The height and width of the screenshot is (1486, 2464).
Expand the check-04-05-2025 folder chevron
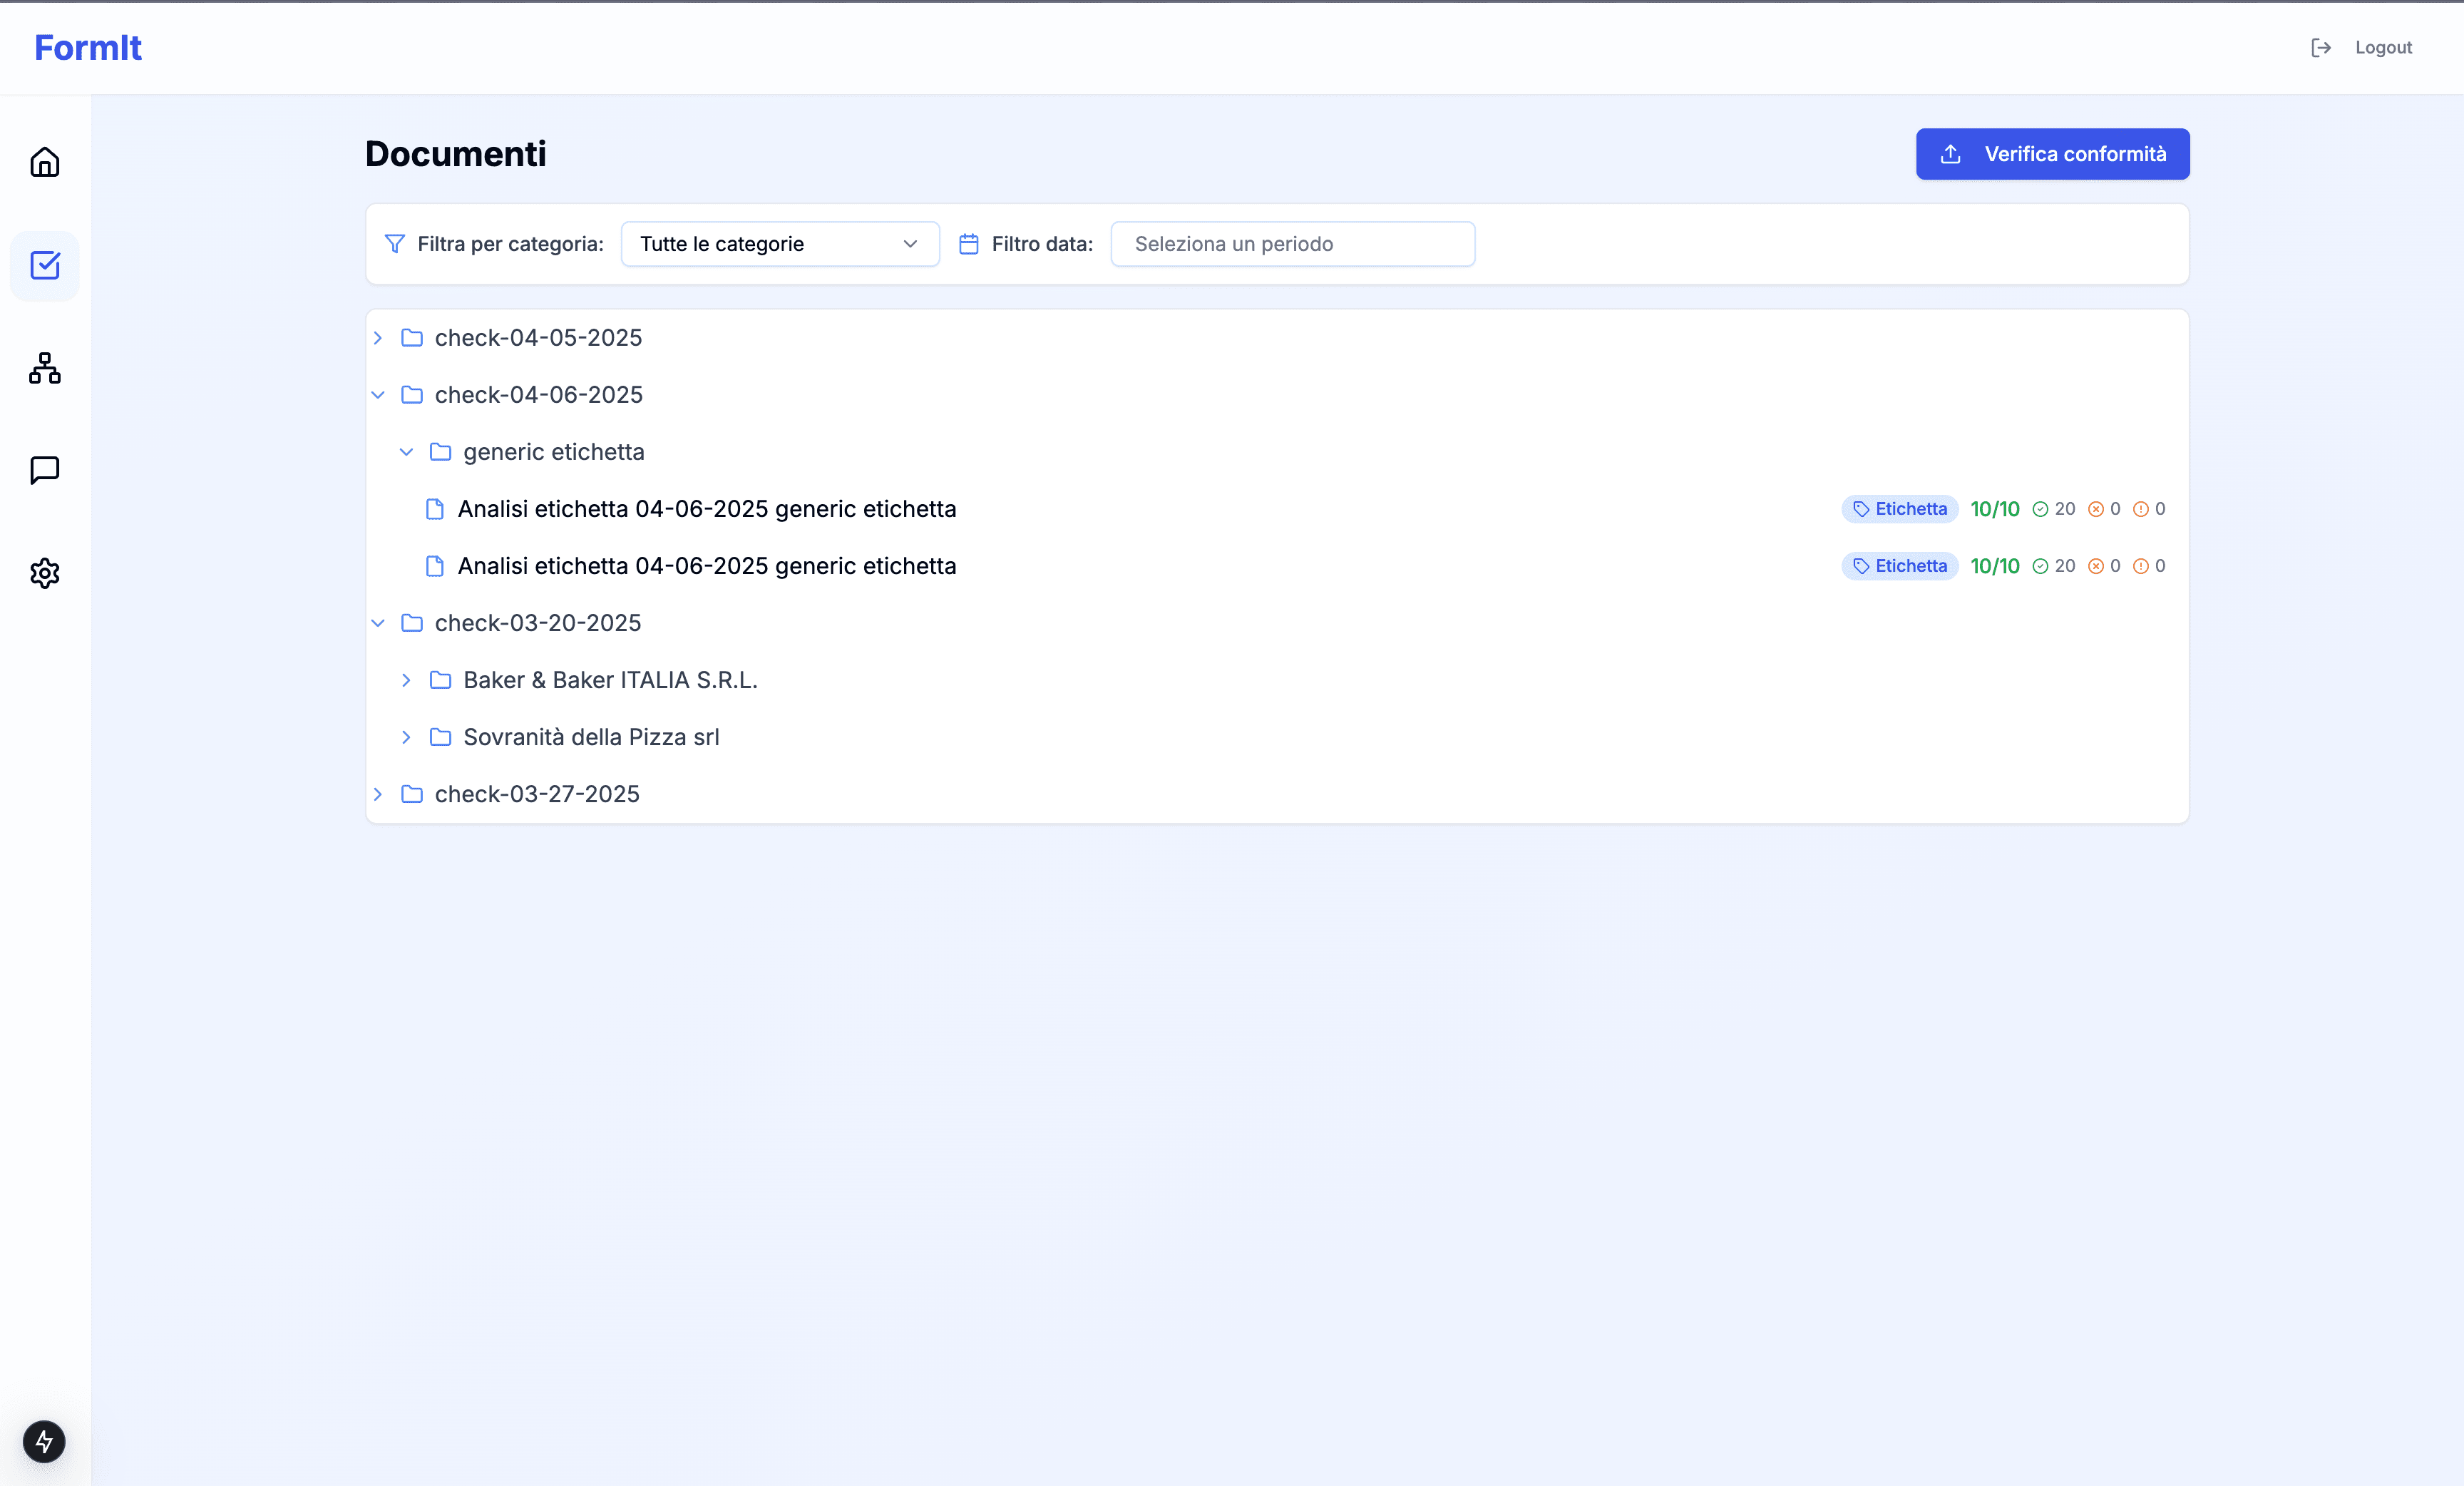[378, 338]
